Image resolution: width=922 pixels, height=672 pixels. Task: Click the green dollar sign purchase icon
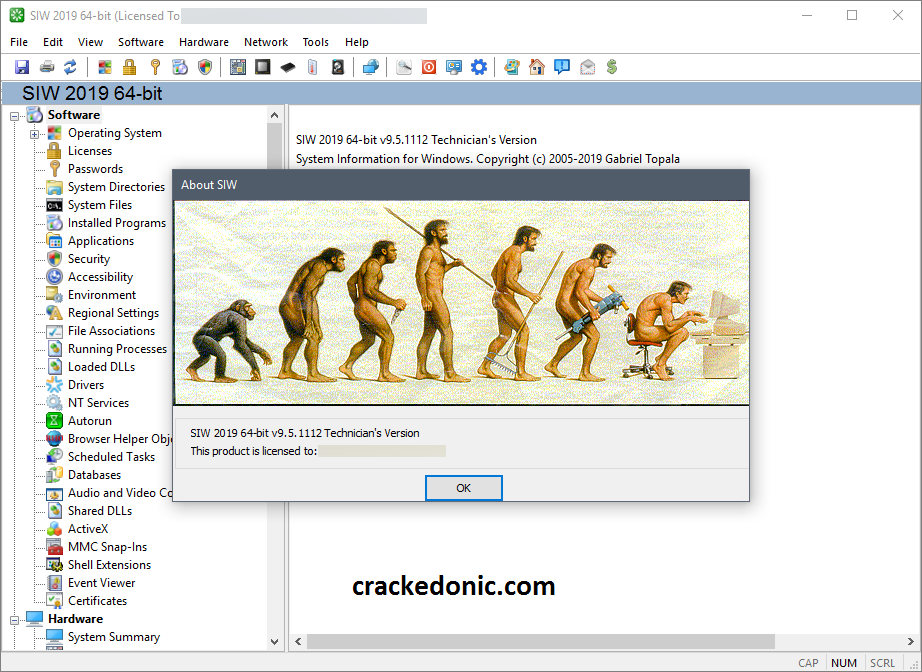click(612, 67)
